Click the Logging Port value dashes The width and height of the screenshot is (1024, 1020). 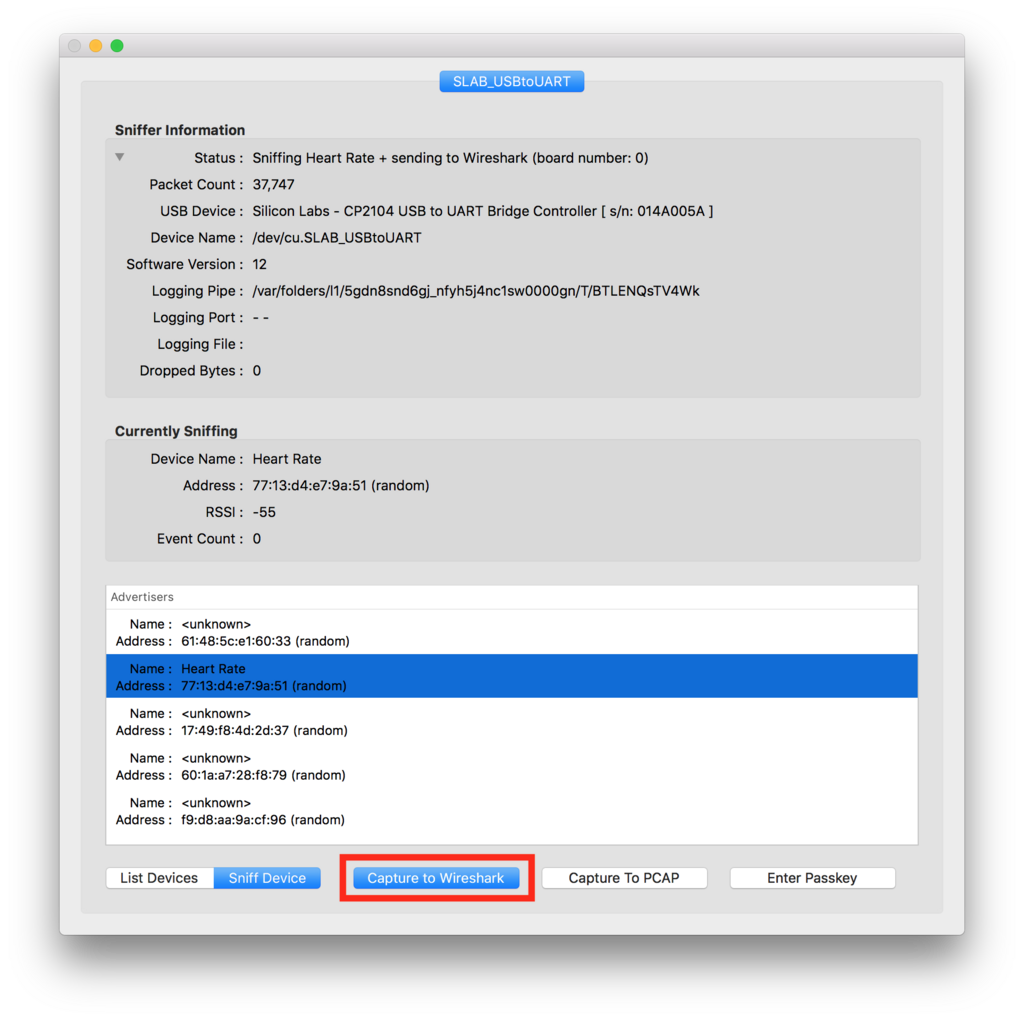tap(261, 318)
